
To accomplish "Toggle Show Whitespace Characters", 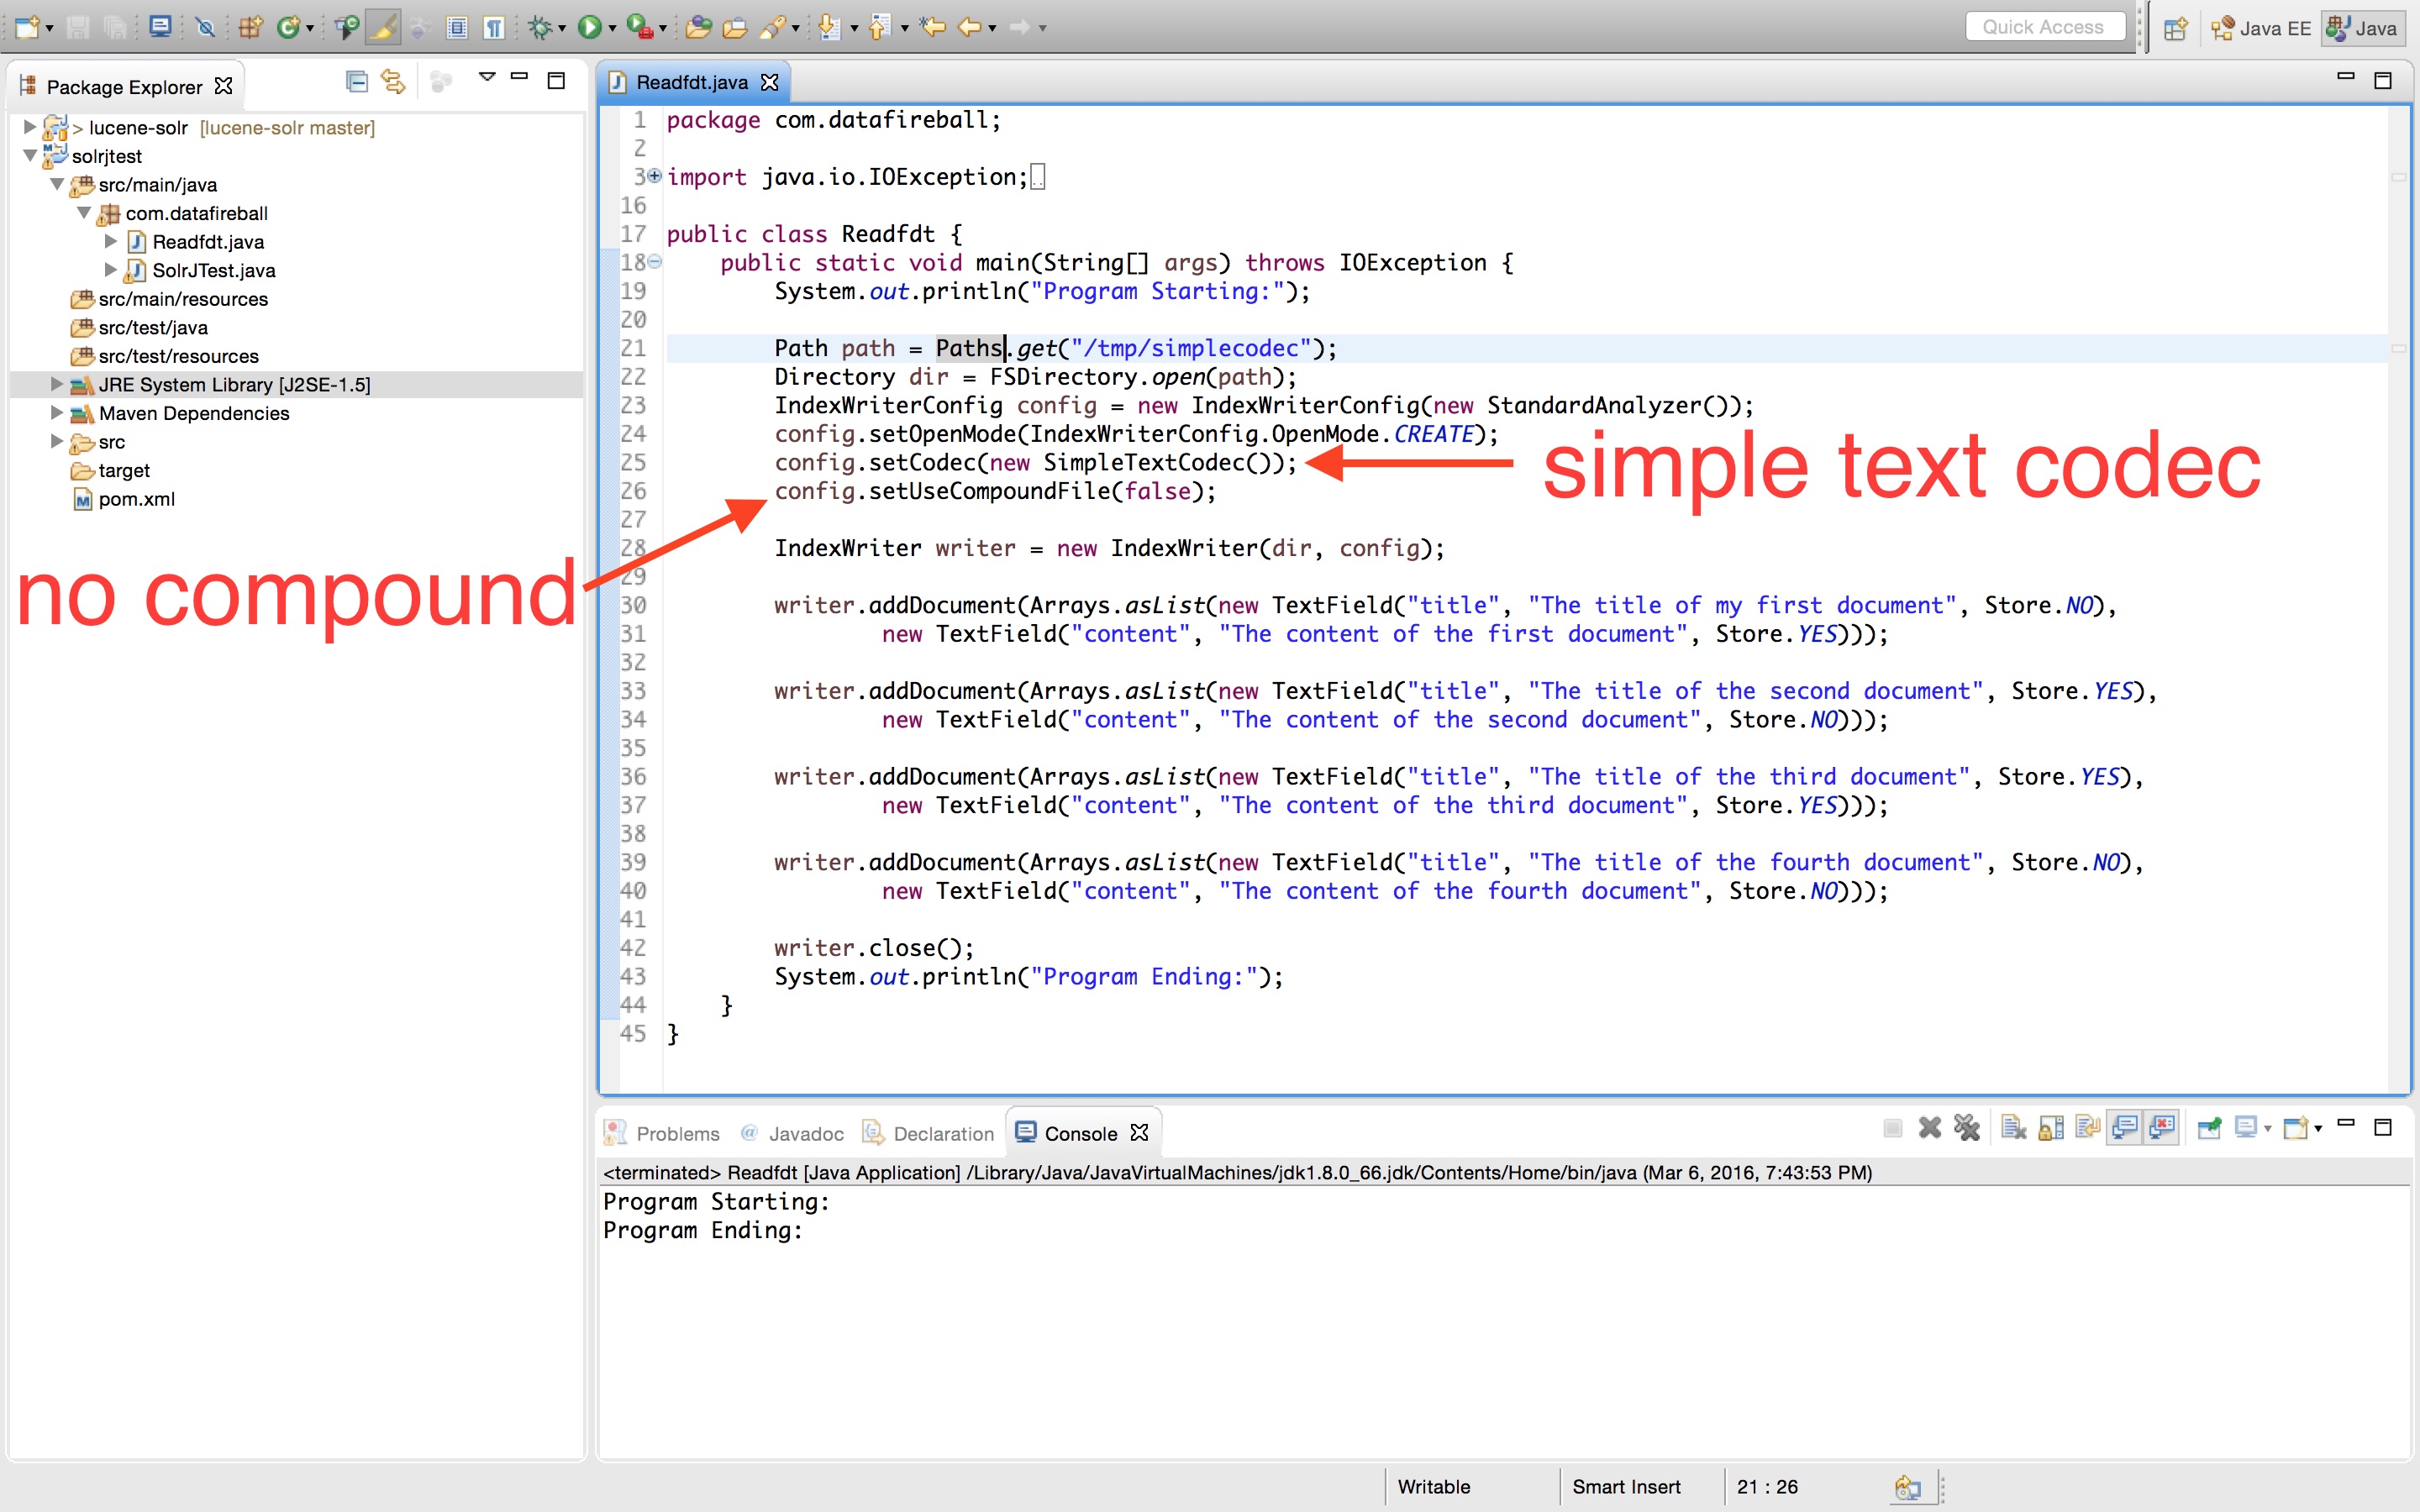I will click(x=494, y=27).
